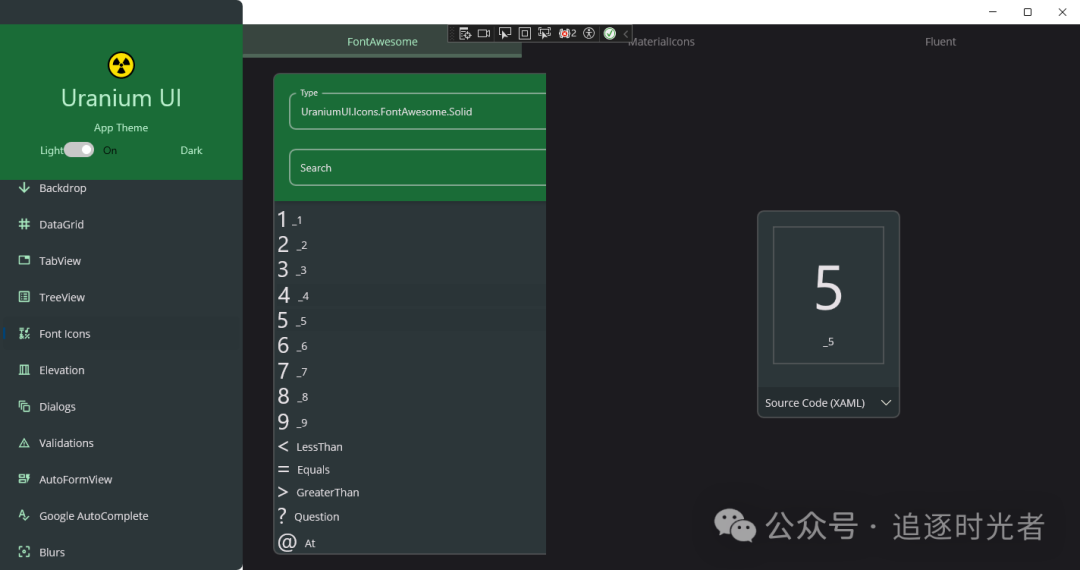Select the Question icon row

click(x=411, y=516)
